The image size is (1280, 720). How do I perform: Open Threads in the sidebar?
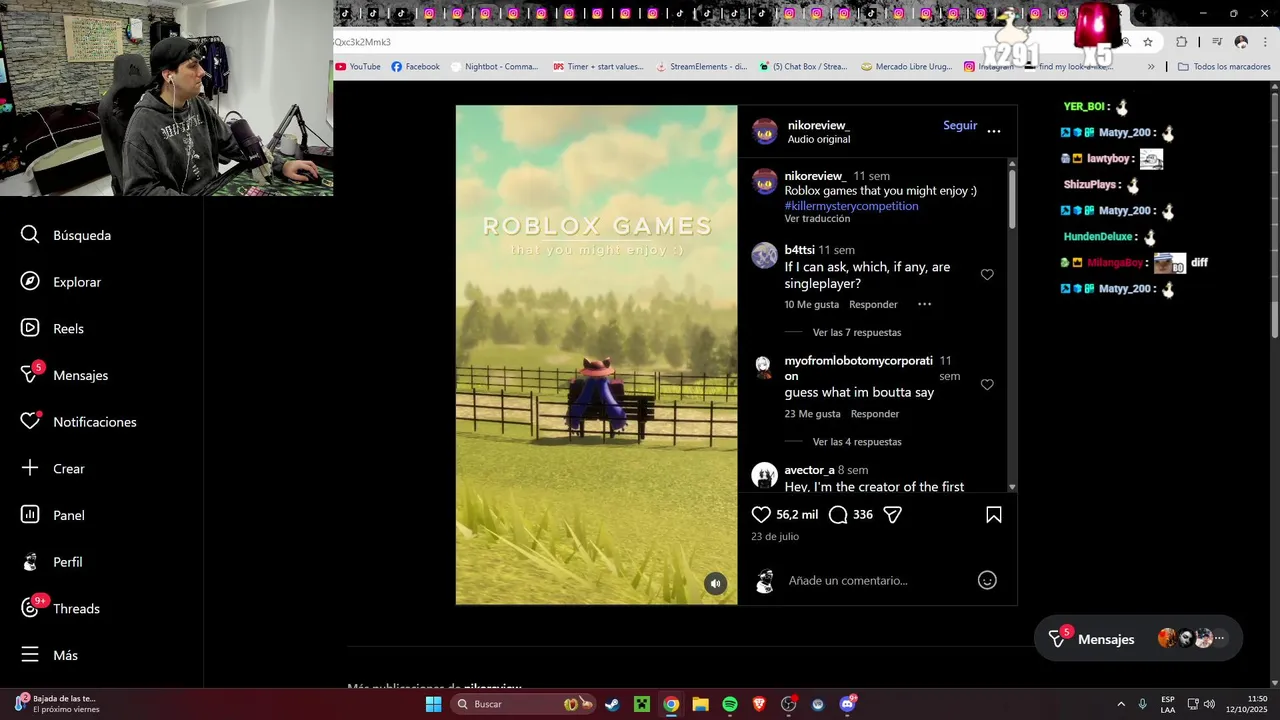pyautogui.click(x=60, y=608)
